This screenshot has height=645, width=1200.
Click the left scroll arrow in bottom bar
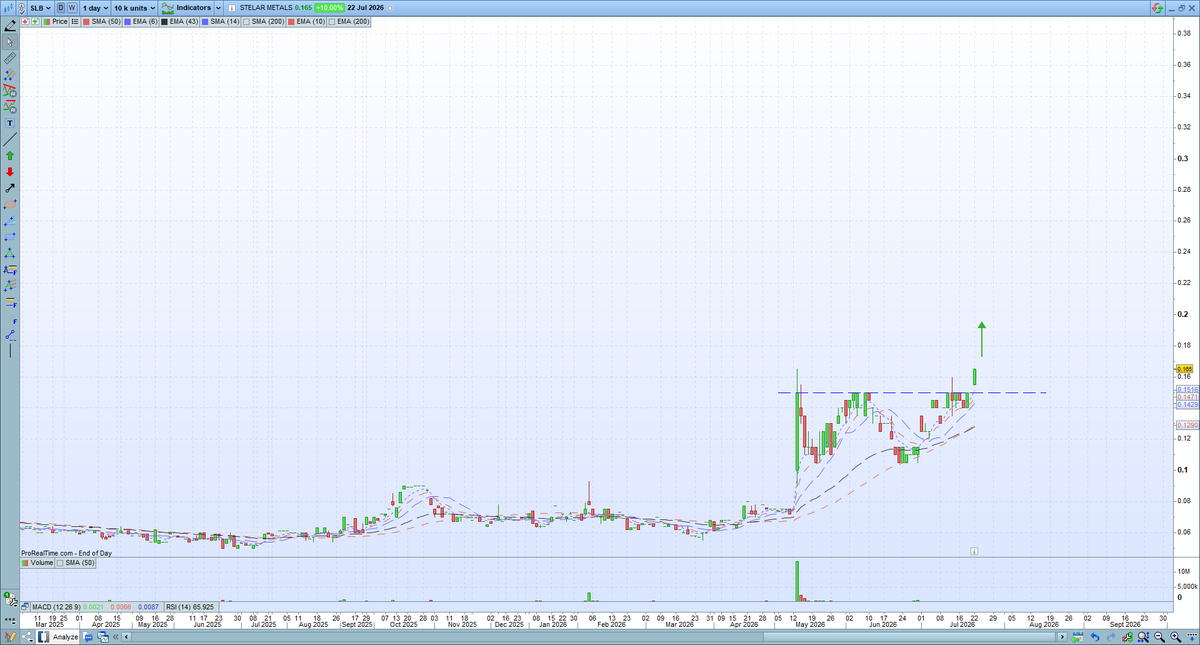click(126, 637)
